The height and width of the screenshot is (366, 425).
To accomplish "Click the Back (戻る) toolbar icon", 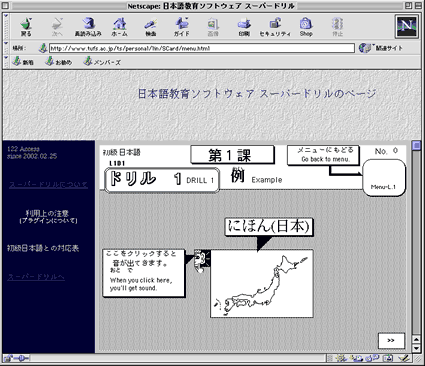I will pyautogui.click(x=26, y=27).
